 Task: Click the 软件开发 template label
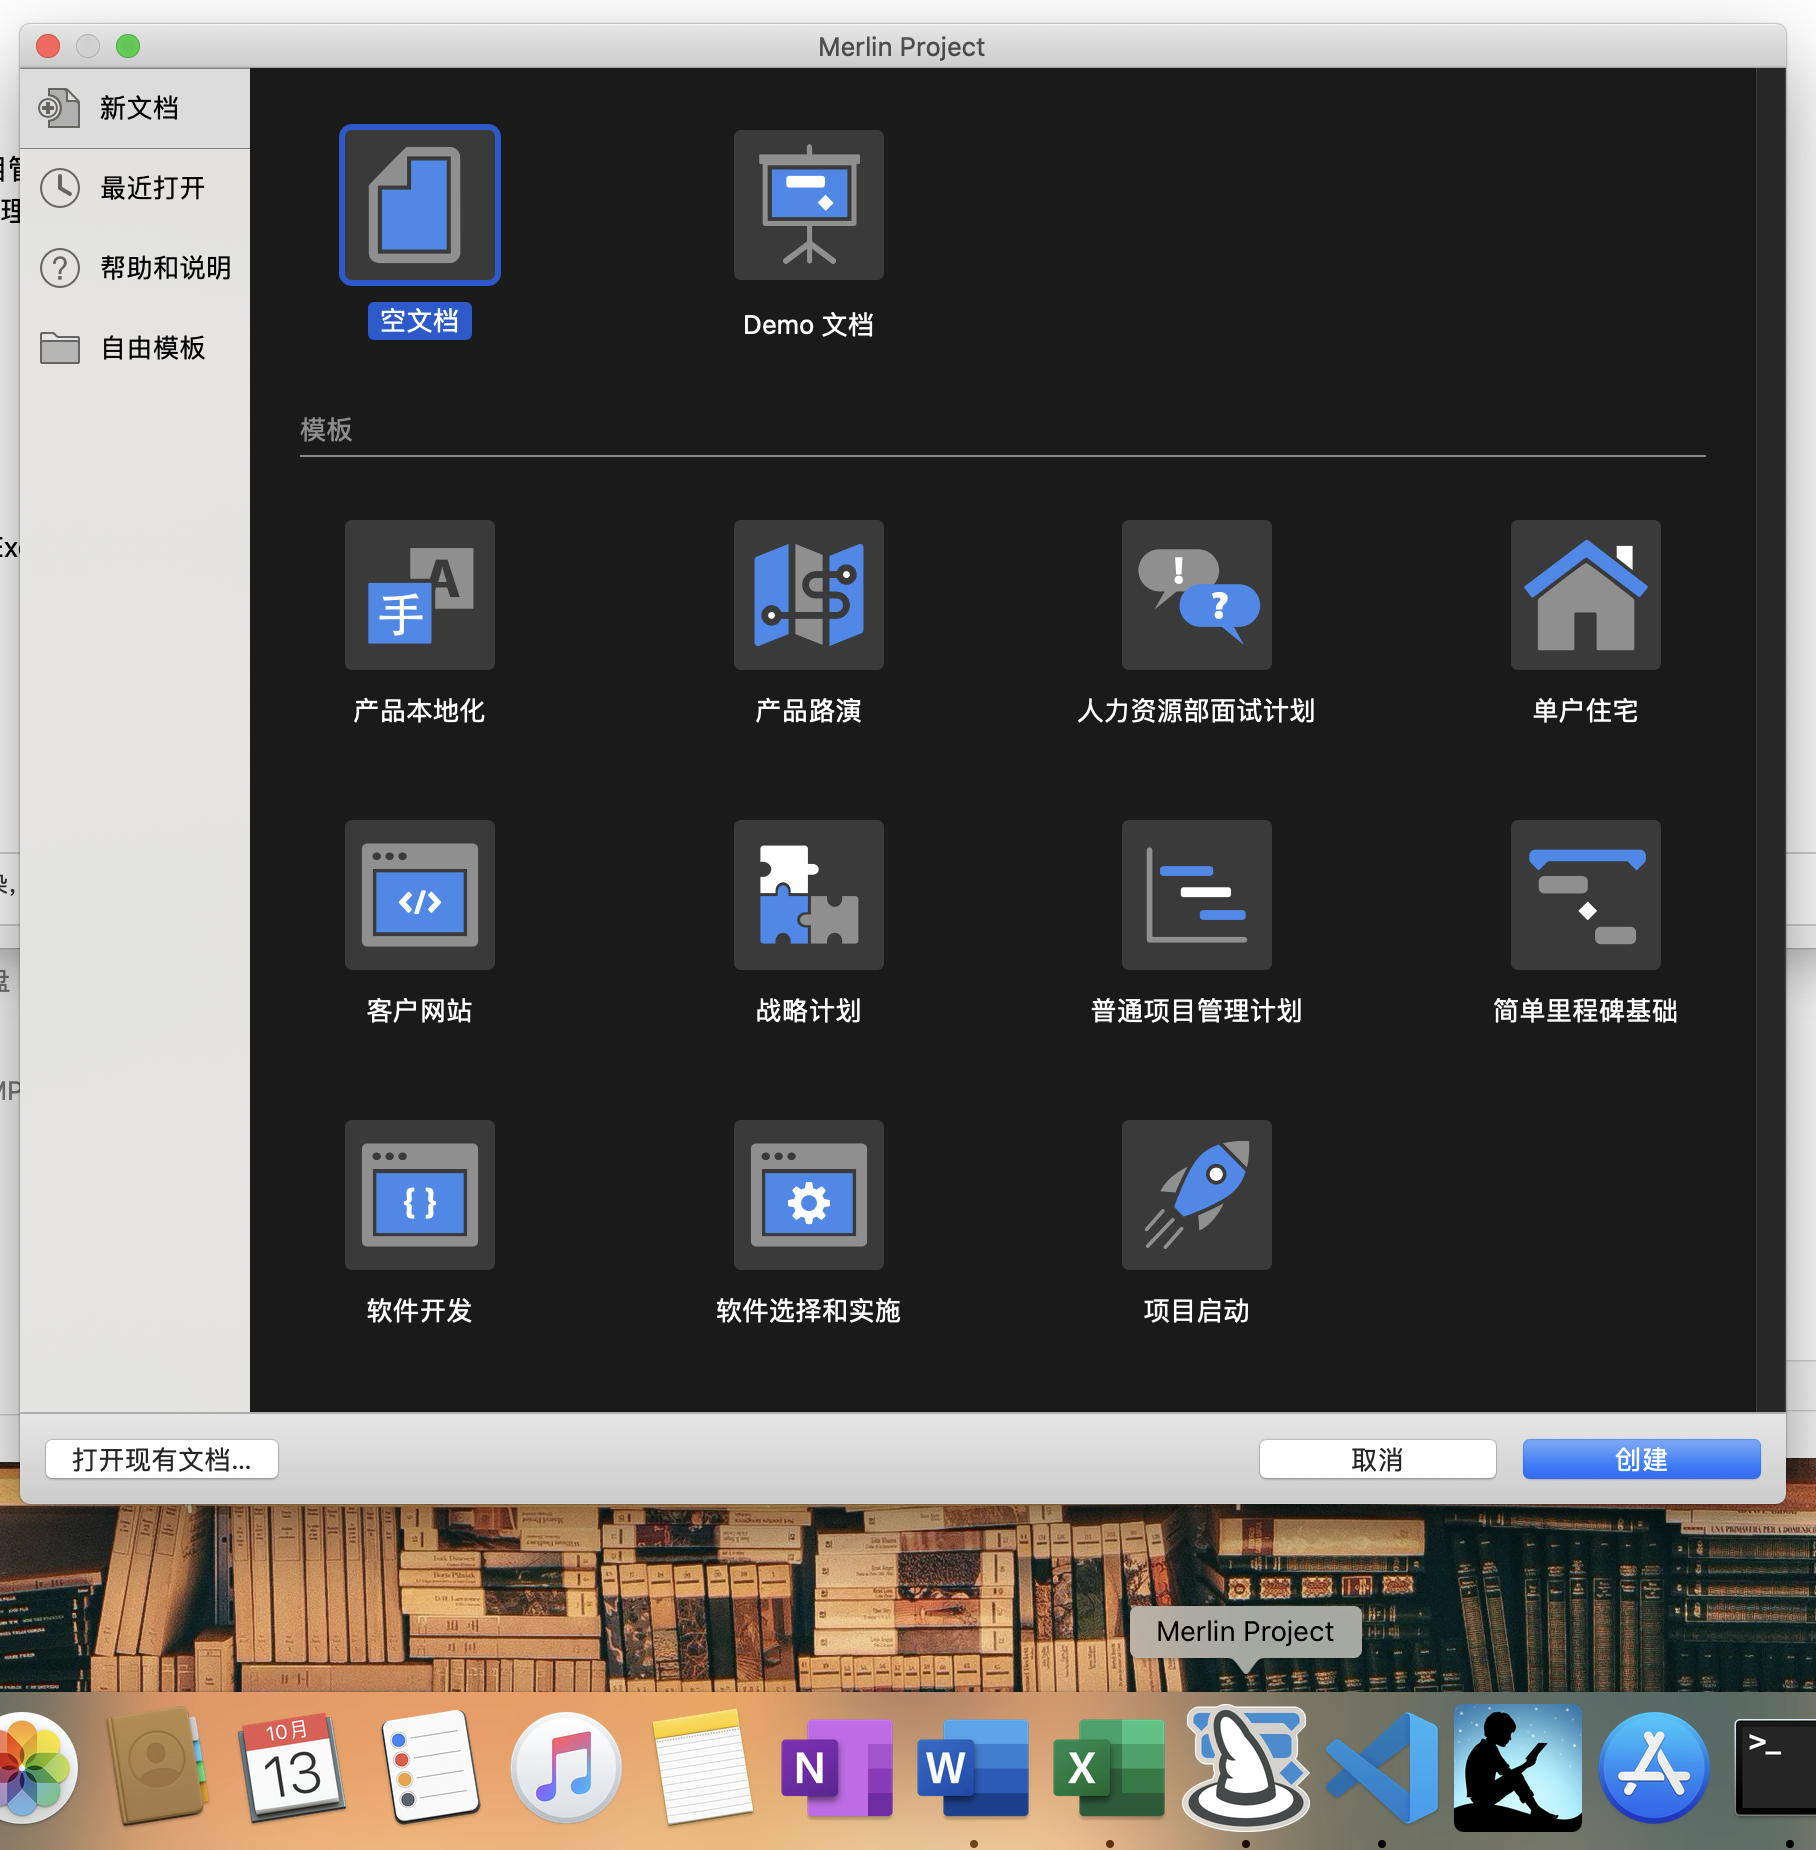[x=420, y=1311]
